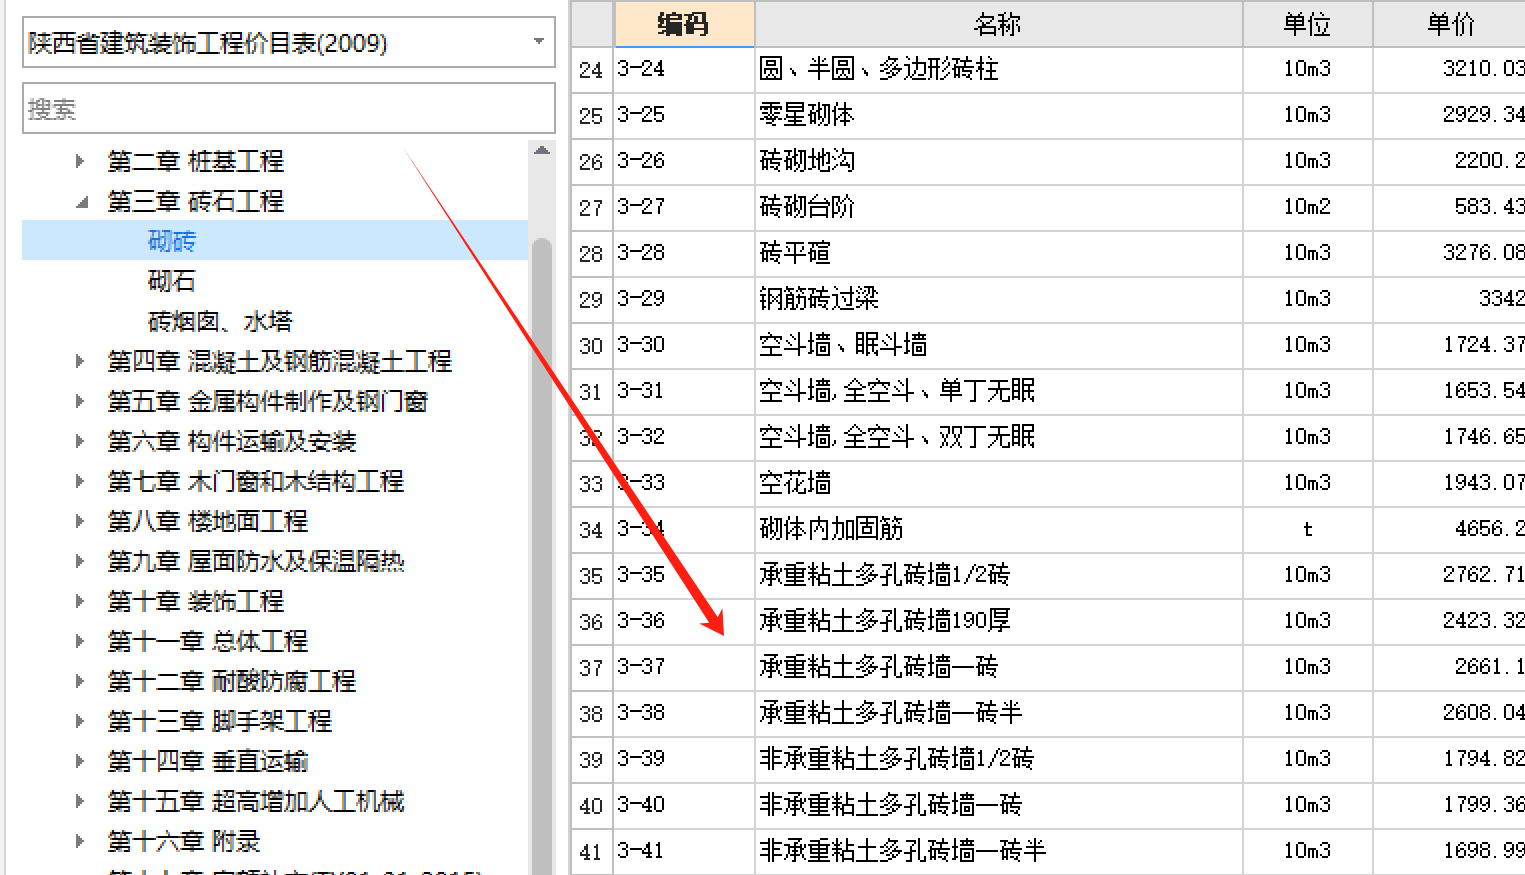Select 承重粘土多孔砖墙一砖半 name cell
The width and height of the screenshot is (1525, 875).
click(x=998, y=713)
